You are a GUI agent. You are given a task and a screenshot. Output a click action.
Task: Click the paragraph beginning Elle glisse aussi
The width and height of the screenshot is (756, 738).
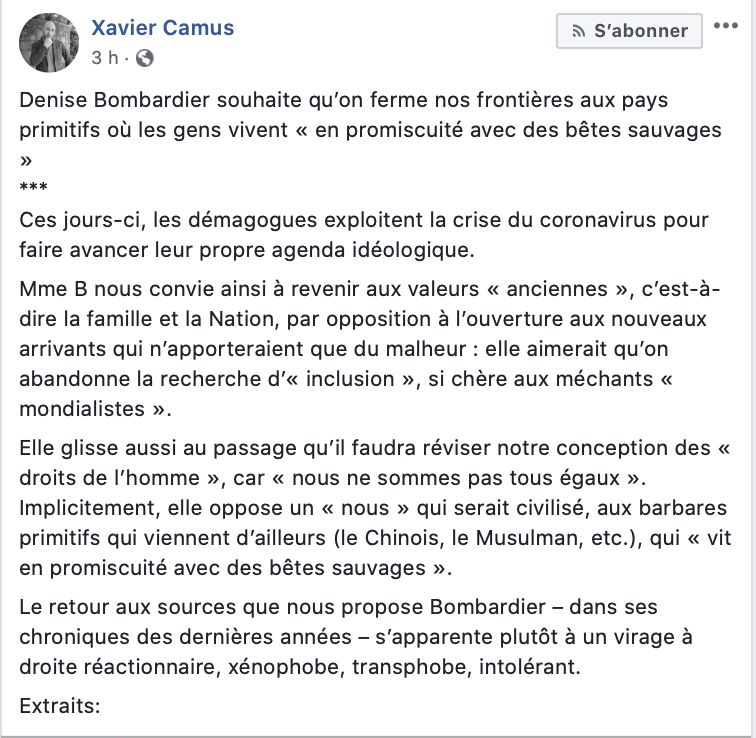click(x=375, y=508)
